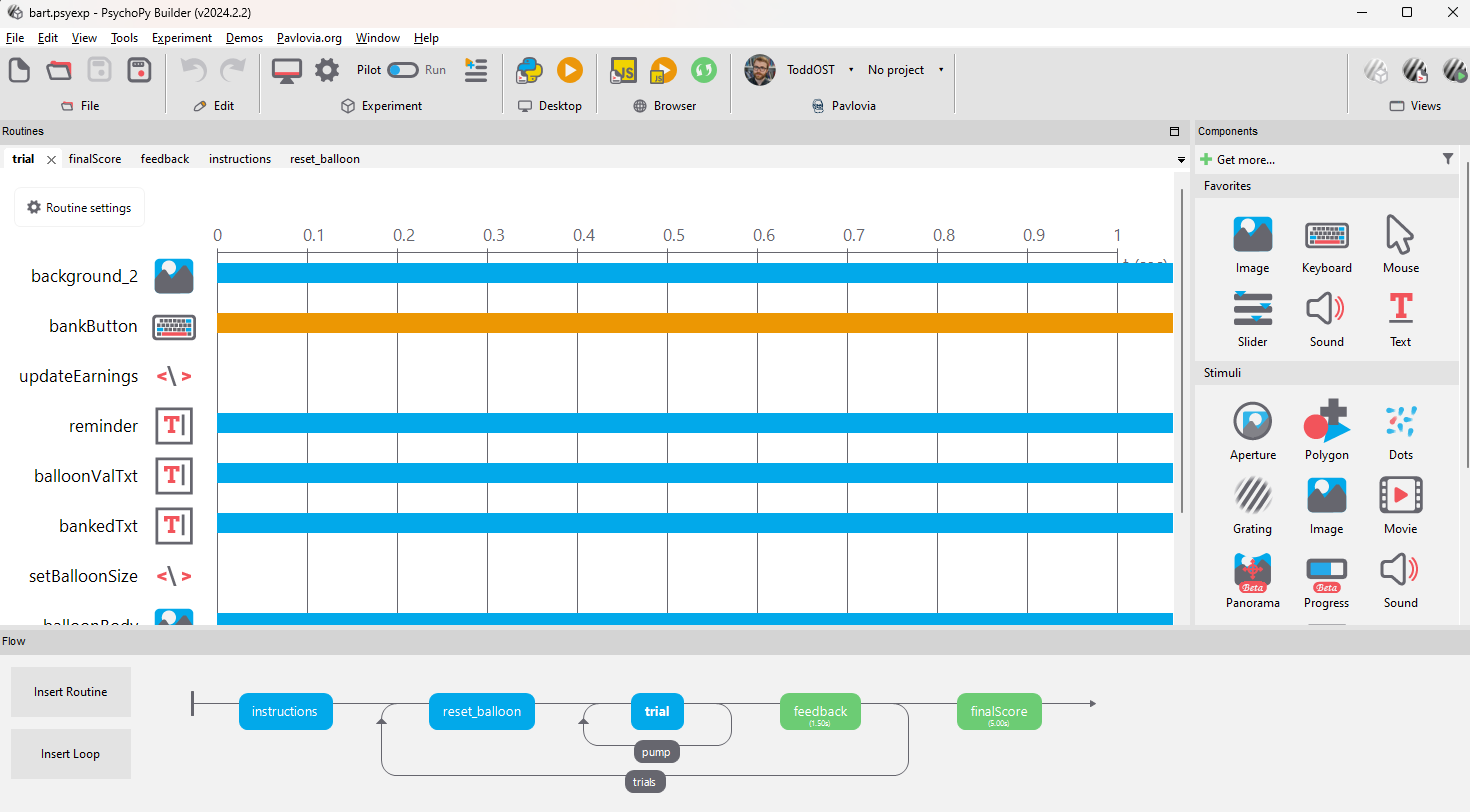Close the trial routine tab

click(51, 160)
